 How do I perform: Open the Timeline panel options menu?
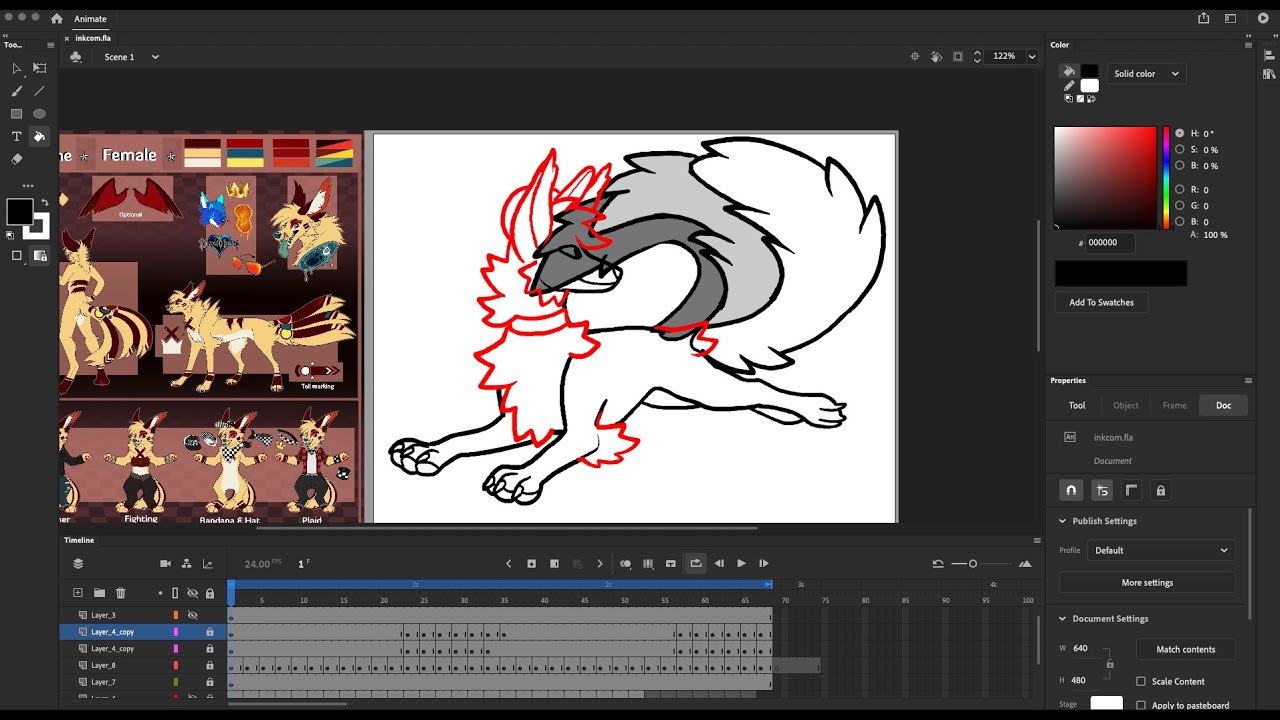1037,540
